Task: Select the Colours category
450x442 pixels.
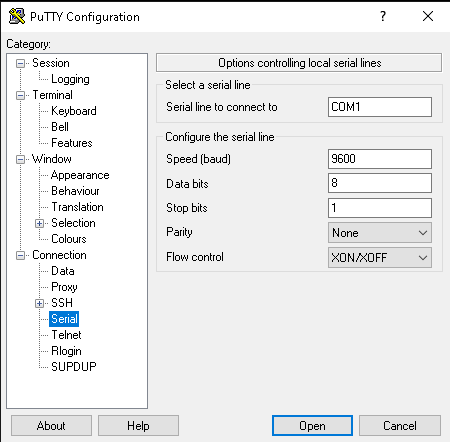Action: [x=69, y=239]
